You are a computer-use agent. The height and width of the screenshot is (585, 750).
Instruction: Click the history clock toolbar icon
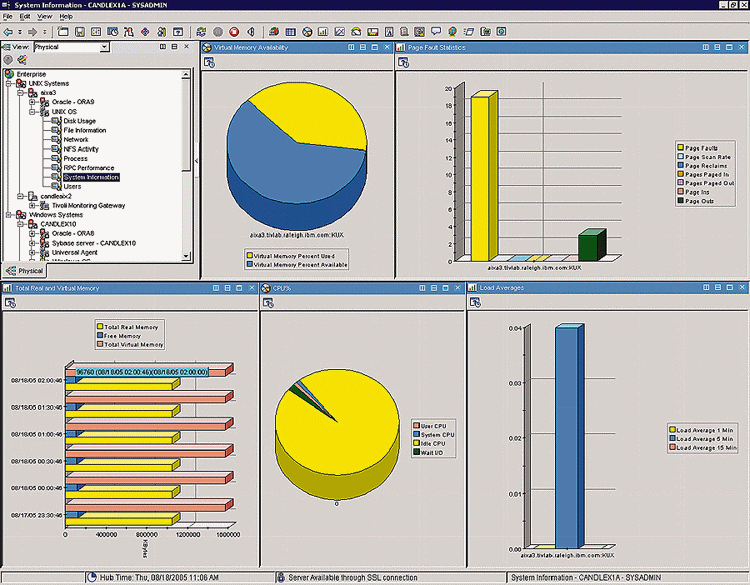[x=113, y=32]
